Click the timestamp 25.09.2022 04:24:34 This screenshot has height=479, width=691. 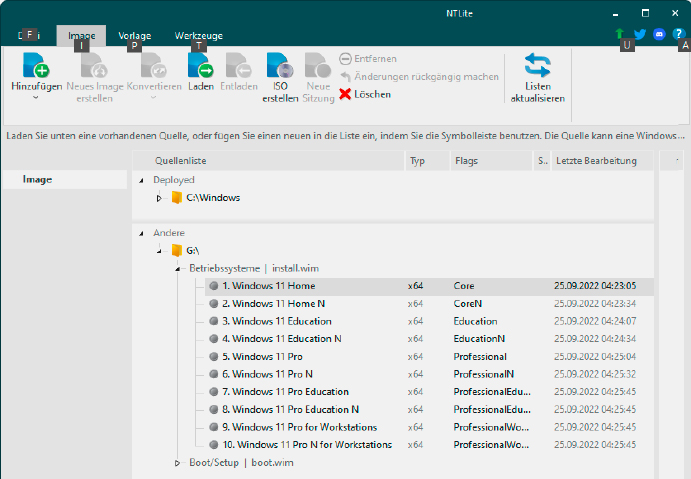point(595,339)
